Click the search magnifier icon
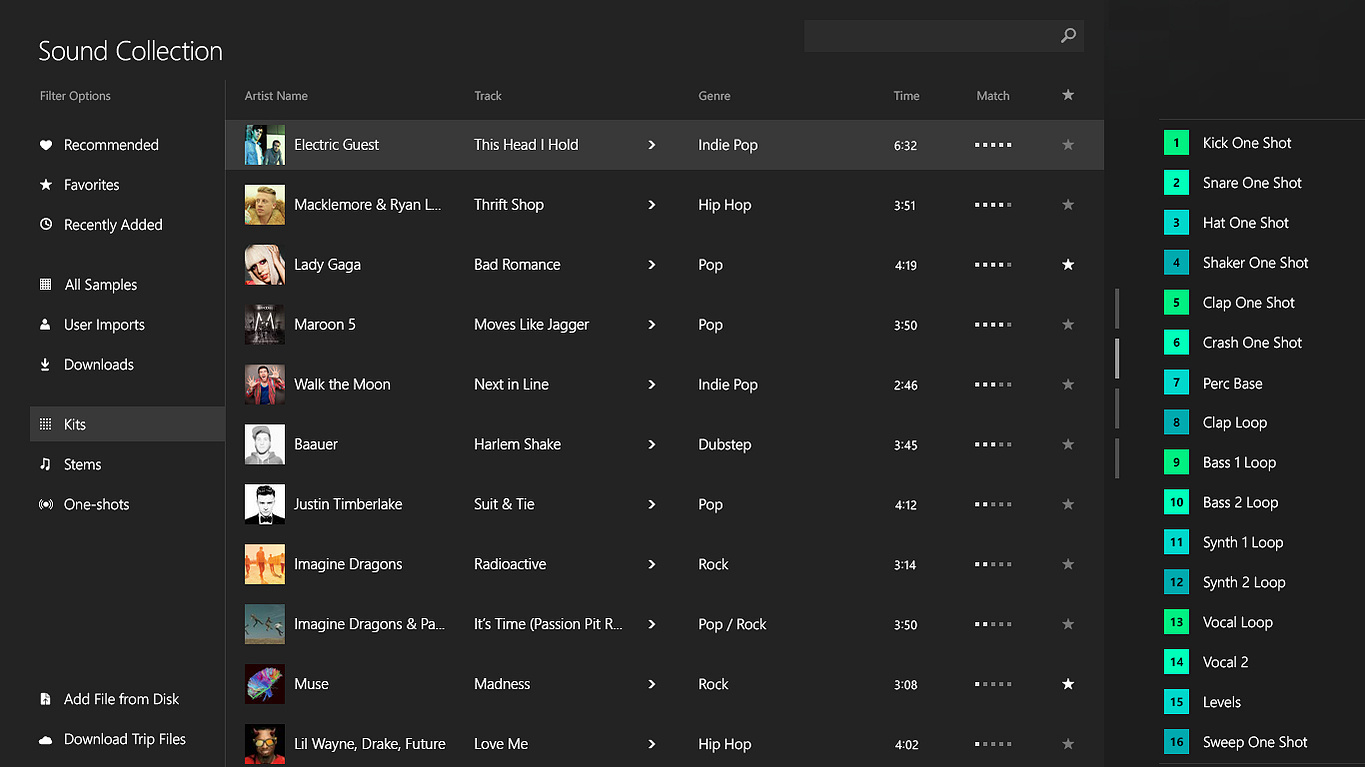The width and height of the screenshot is (1365, 767). 1068,36
